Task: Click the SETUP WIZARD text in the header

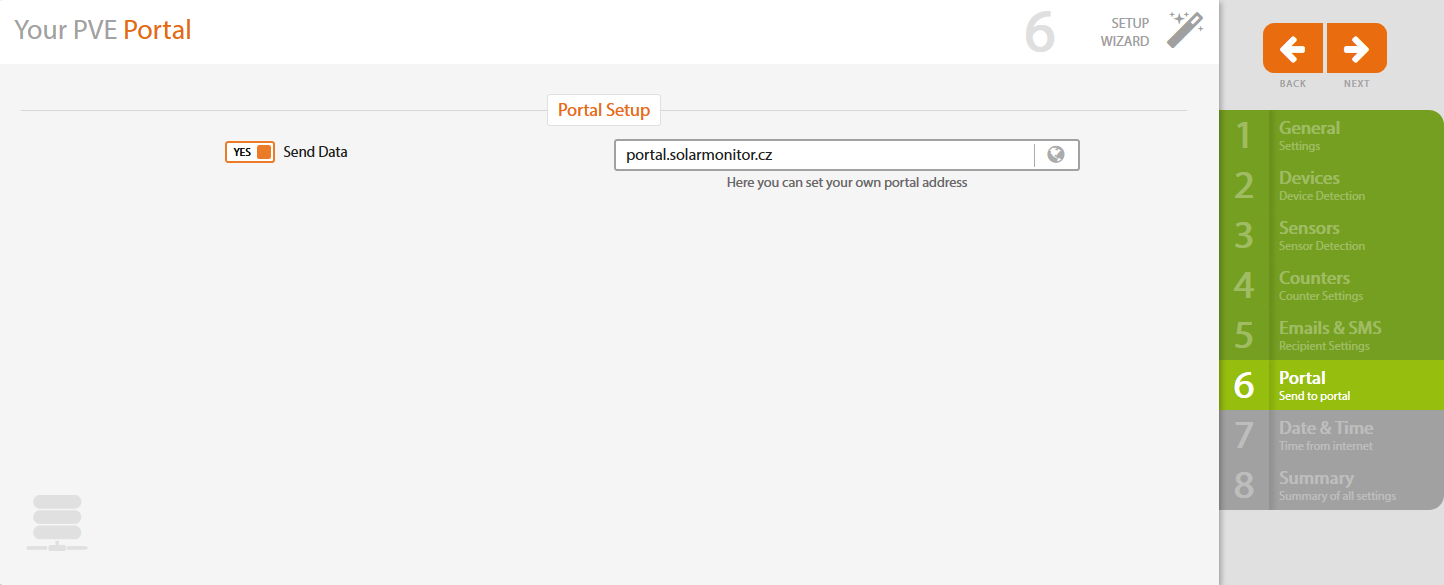Action: (1125, 32)
